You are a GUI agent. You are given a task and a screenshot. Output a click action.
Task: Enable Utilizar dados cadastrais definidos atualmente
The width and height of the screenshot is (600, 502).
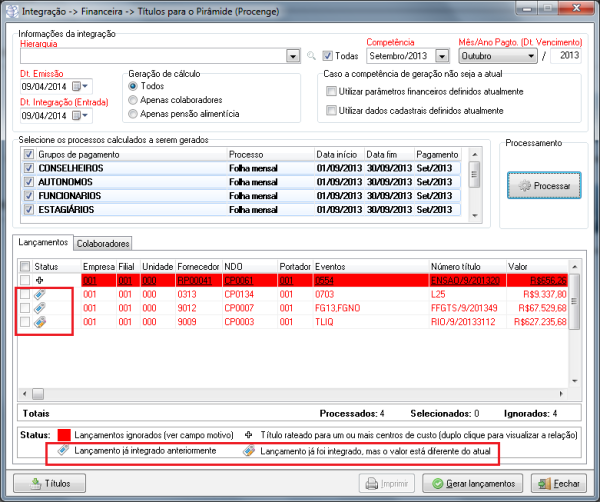coord(332,109)
